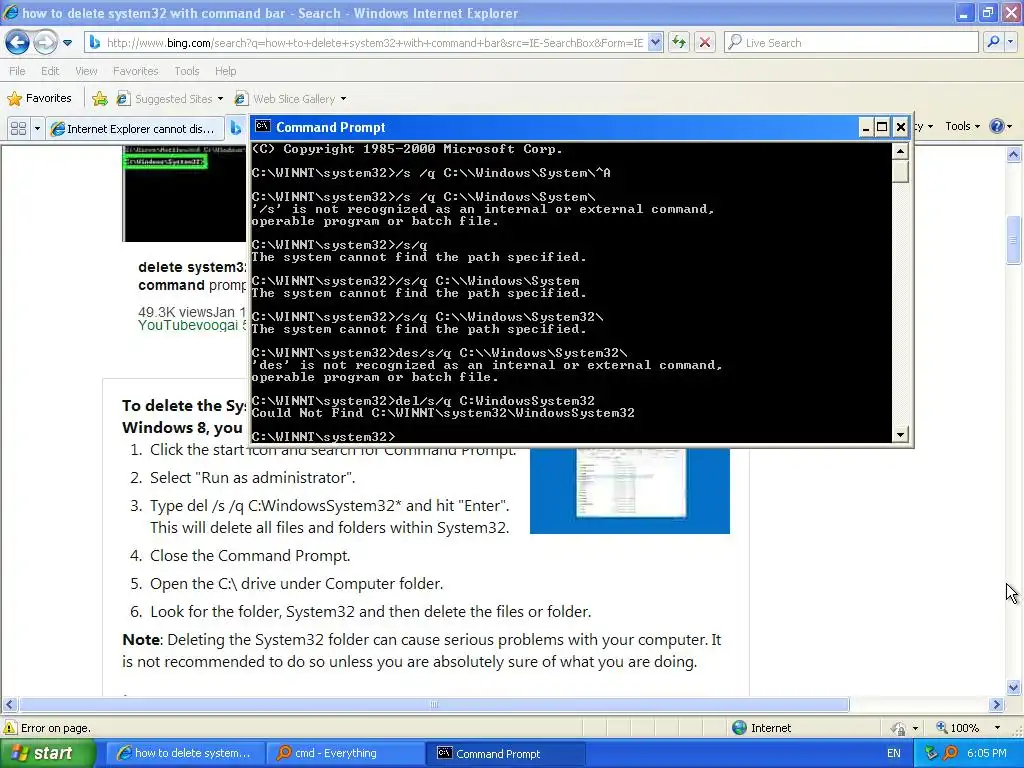Click the Internet zone globe icon

click(739, 728)
